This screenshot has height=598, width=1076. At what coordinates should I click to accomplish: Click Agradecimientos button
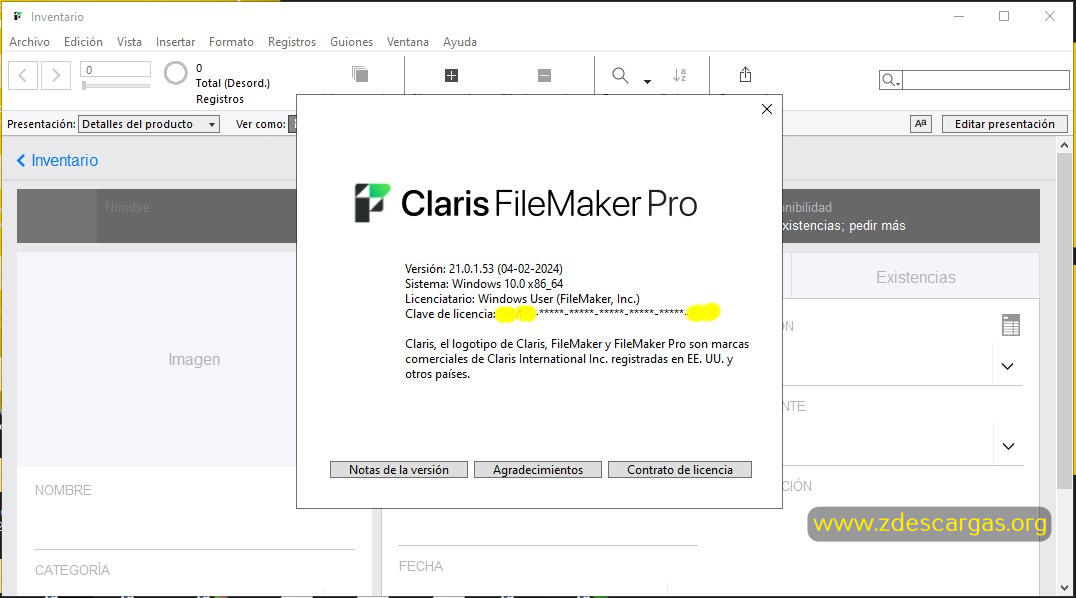click(538, 470)
